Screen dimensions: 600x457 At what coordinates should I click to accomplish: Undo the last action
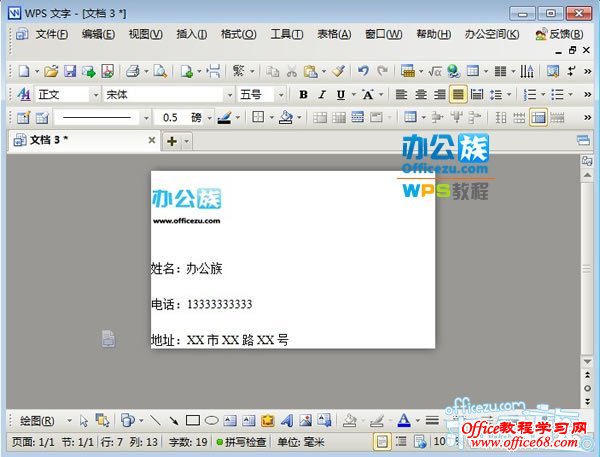(363, 71)
